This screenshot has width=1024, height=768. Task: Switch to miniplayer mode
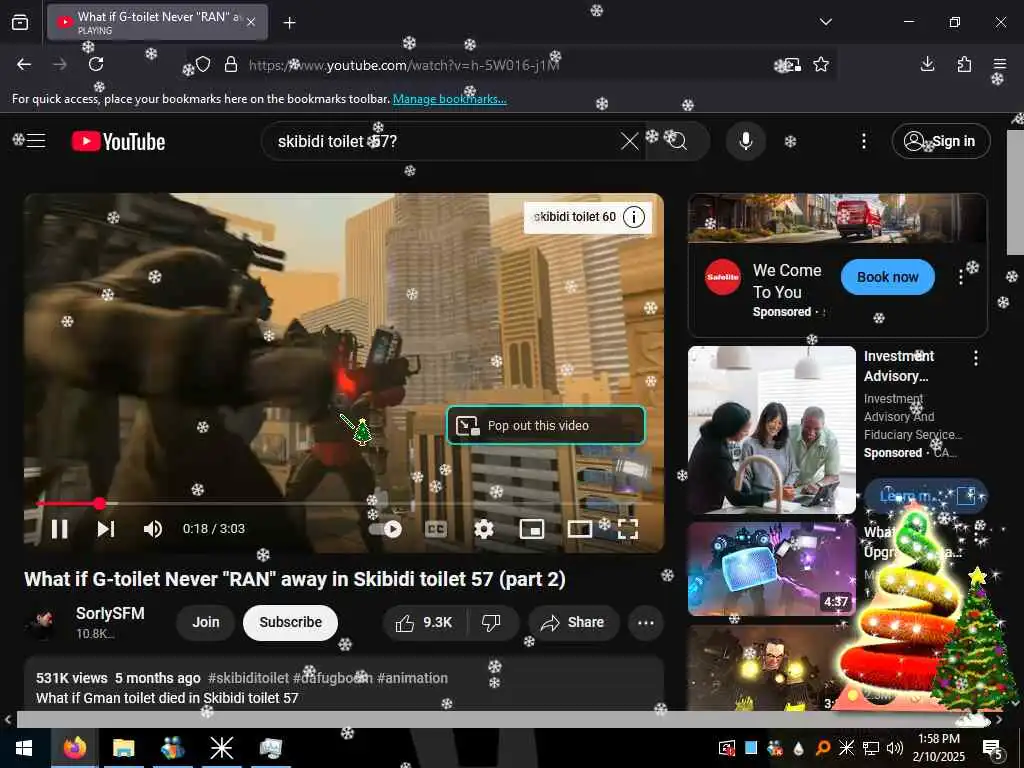[x=532, y=529]
